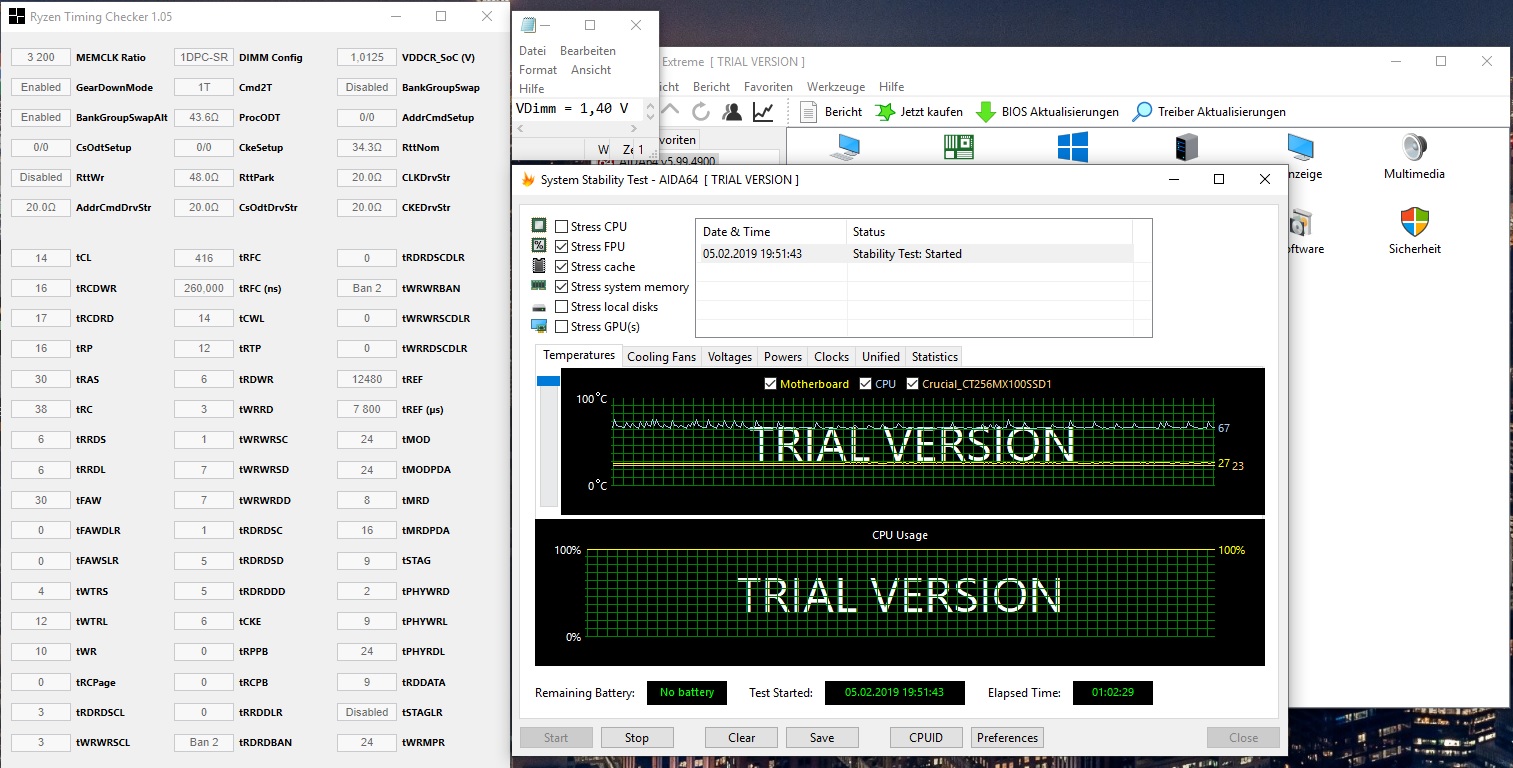Click the Treiber Aktualisierungen magnifier icon

pos(1142,111)
